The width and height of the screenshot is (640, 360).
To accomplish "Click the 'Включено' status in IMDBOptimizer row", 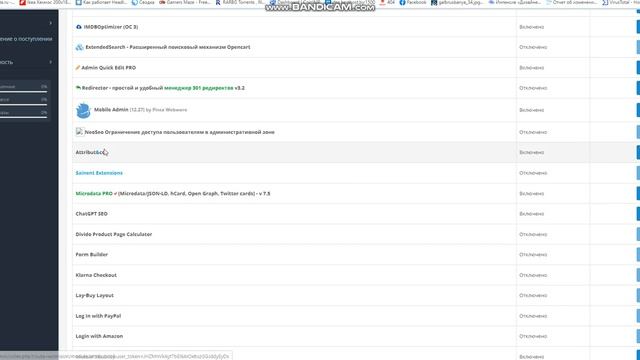I will click(531, 27).
